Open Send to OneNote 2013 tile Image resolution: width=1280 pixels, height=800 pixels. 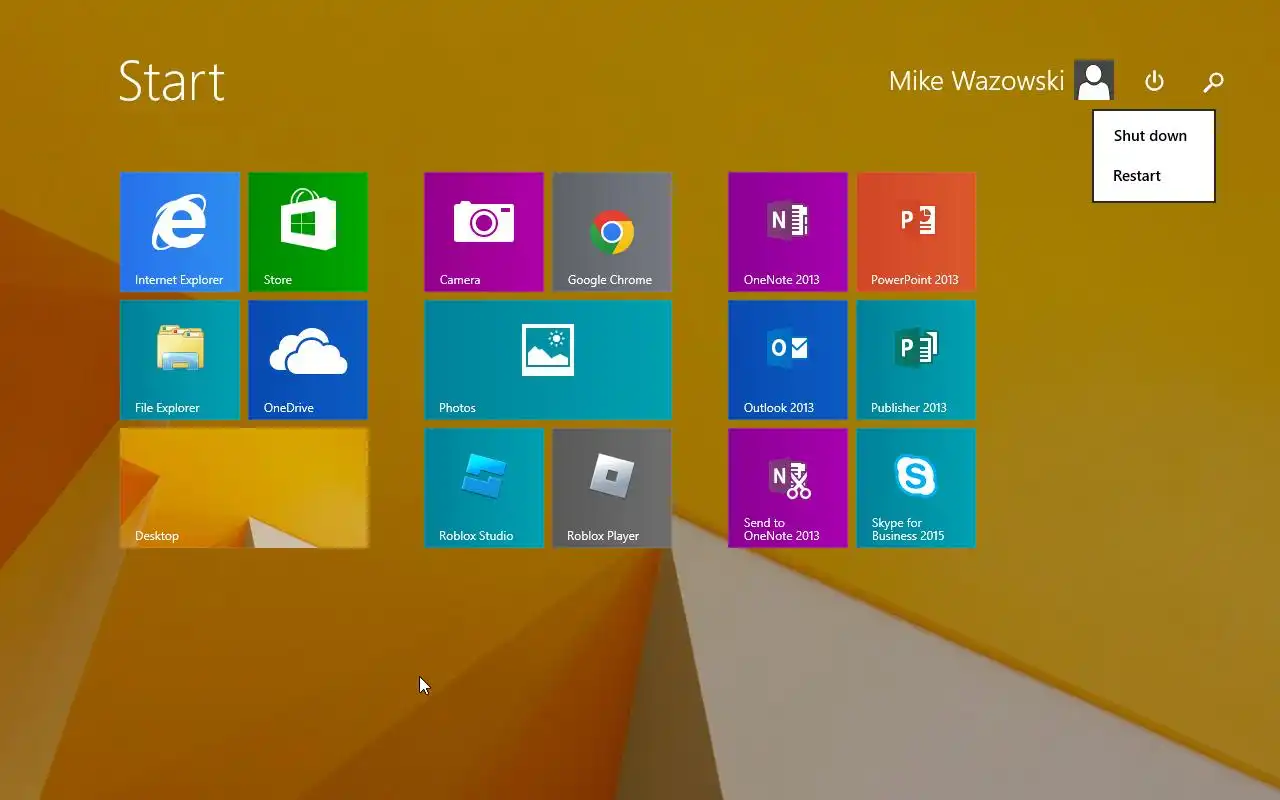788,488
